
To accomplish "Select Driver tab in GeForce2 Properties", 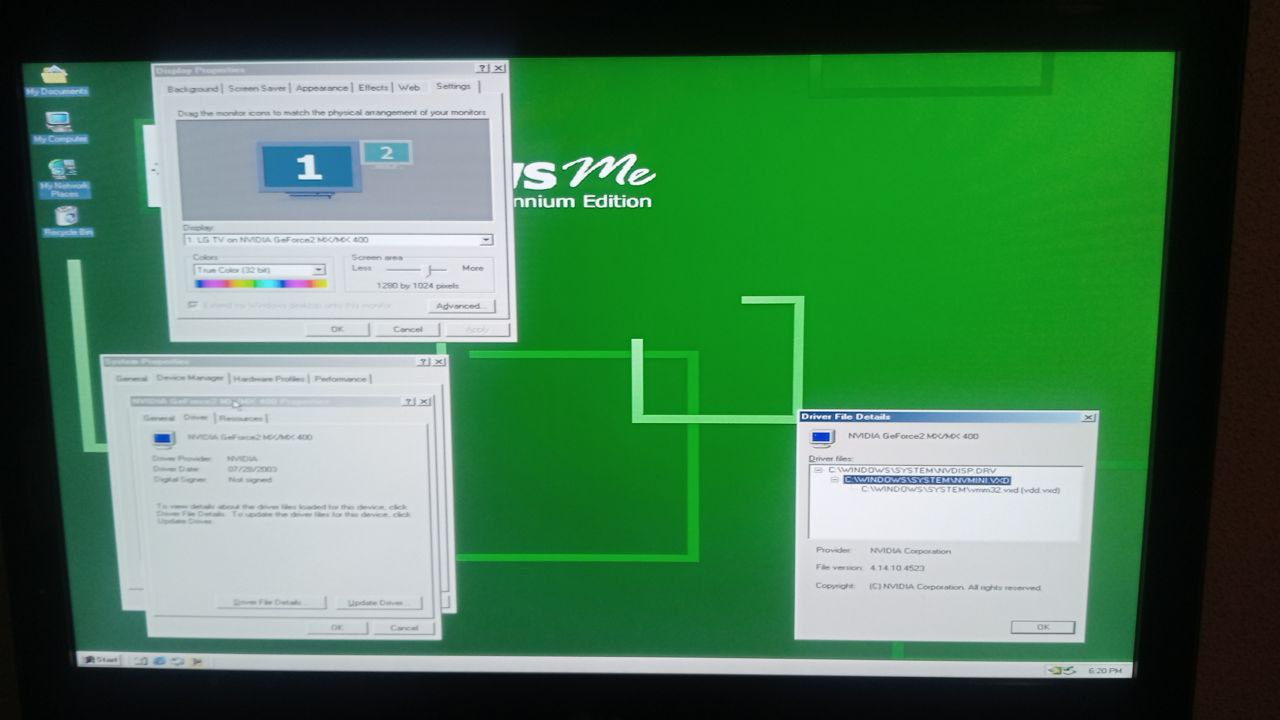I will [196, 417].
